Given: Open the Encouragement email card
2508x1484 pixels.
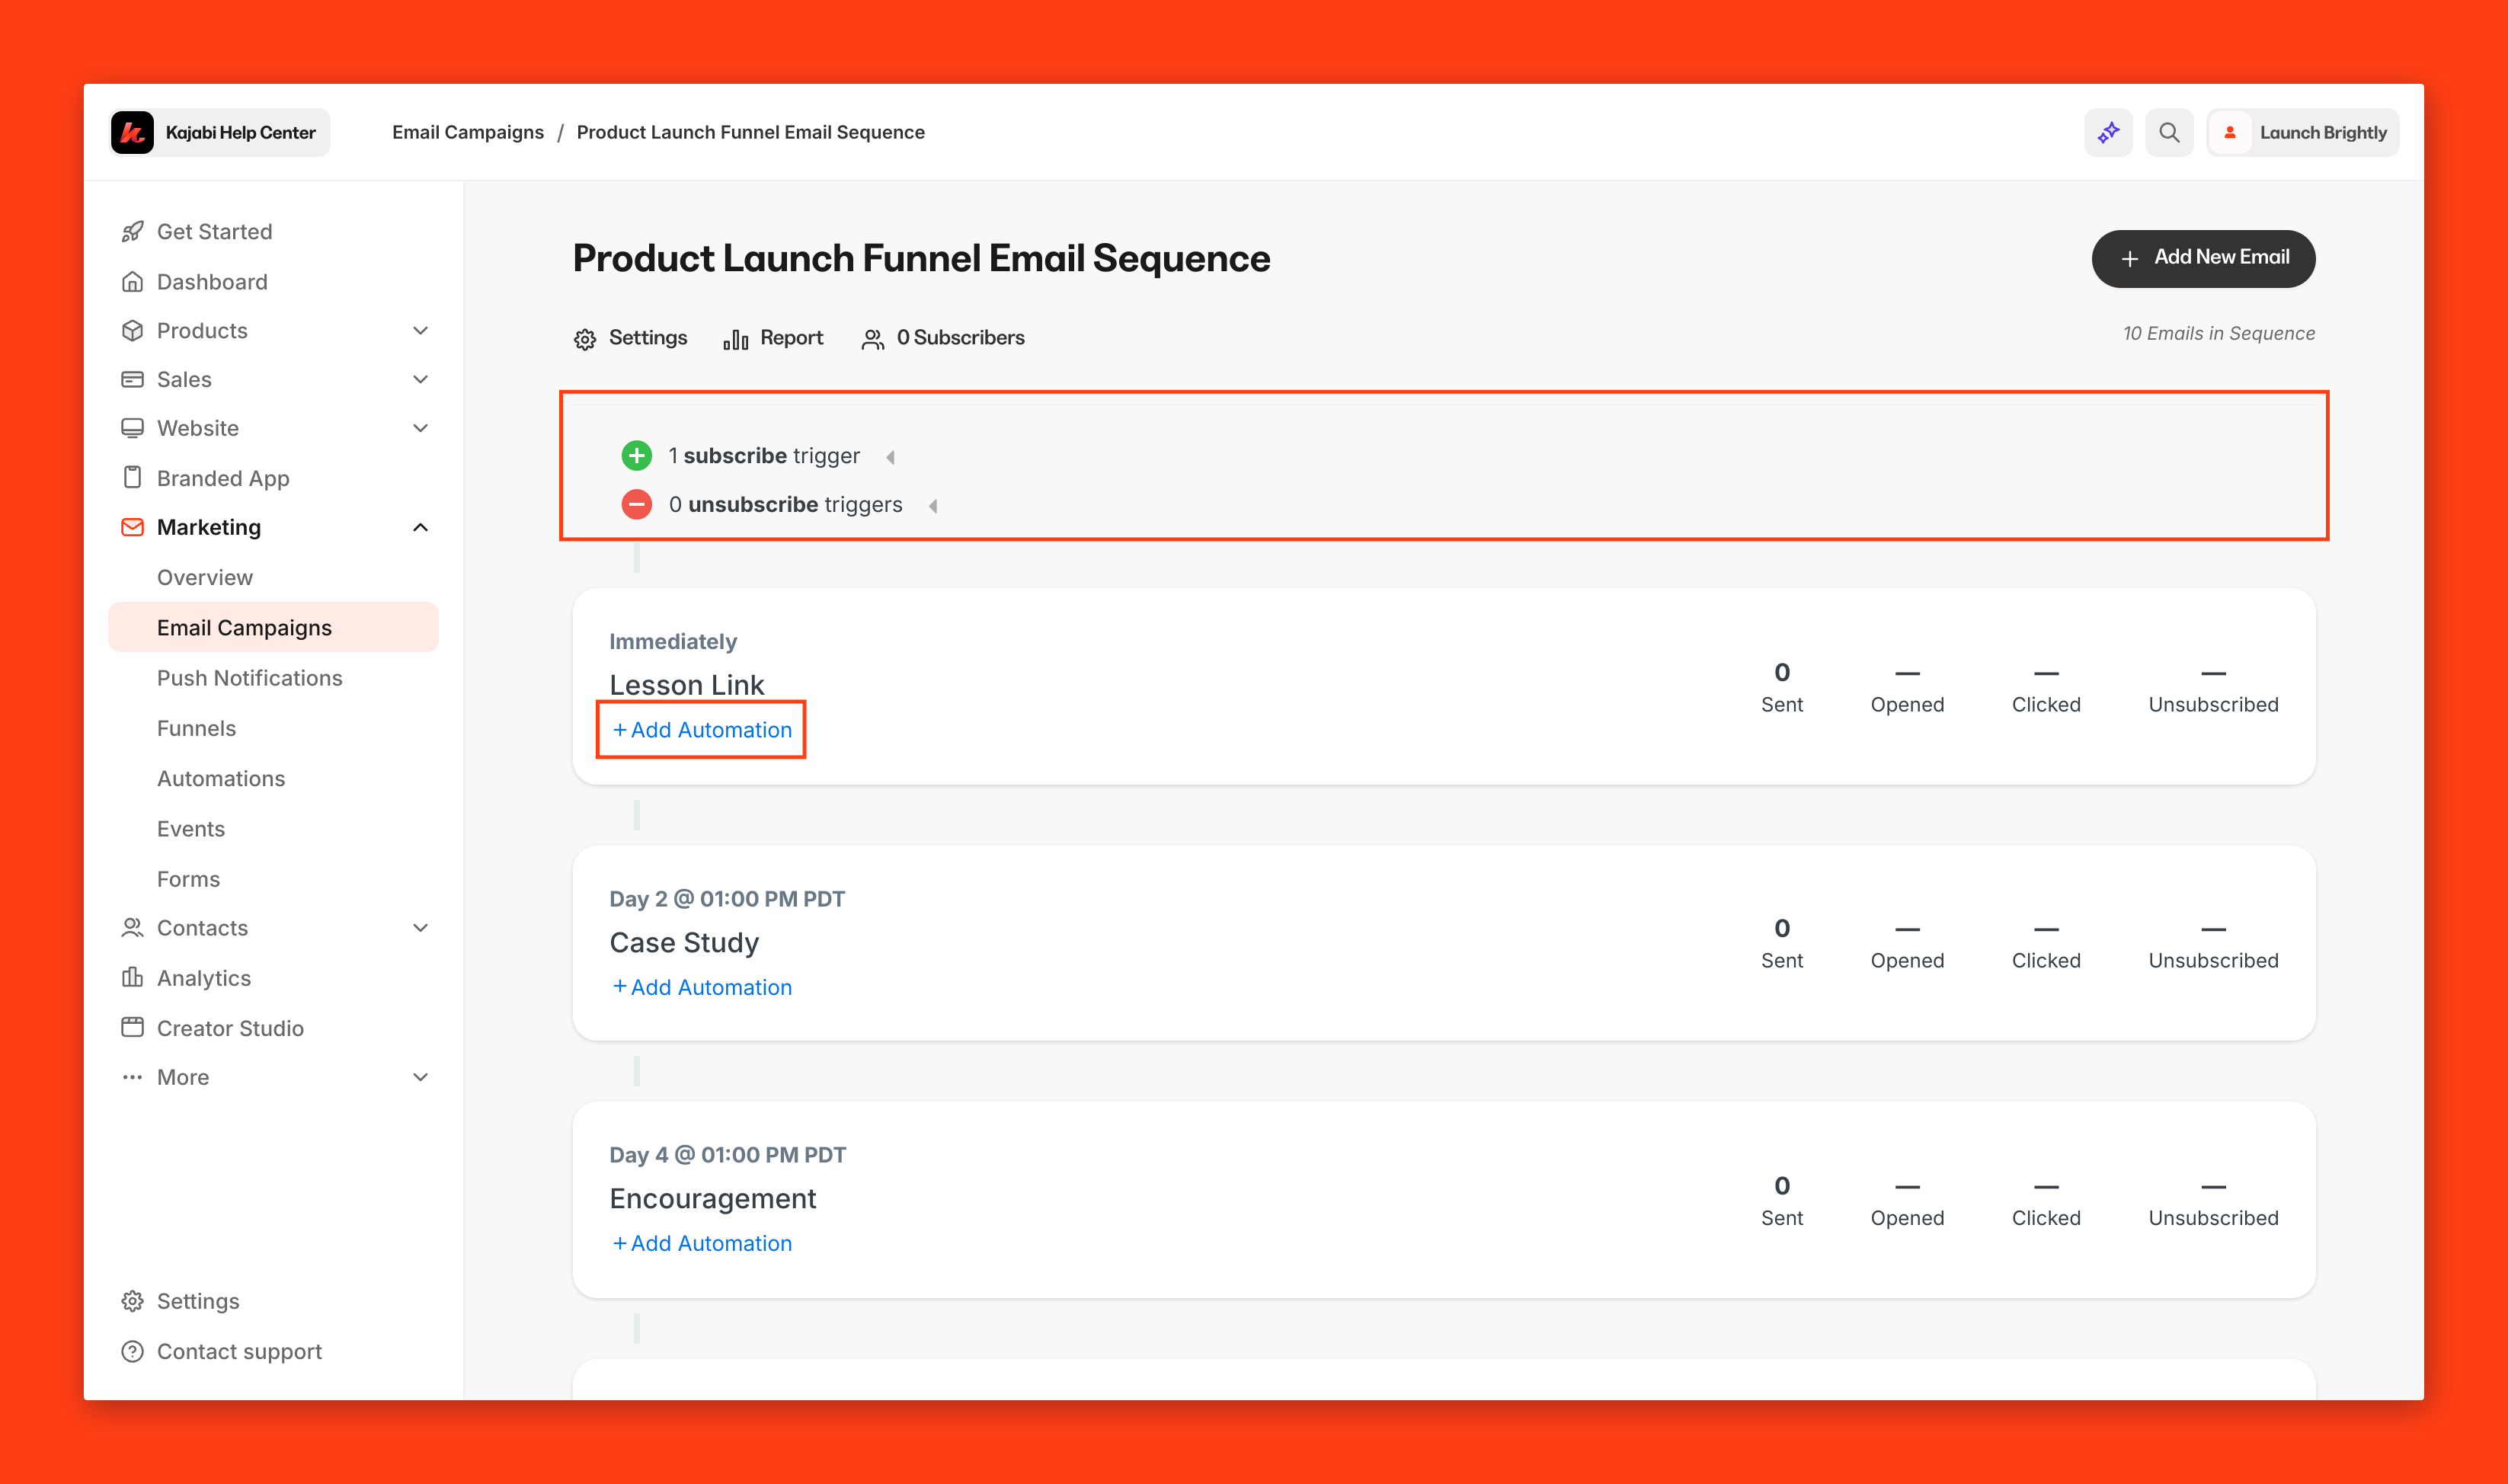Looking at the screenshot, I should [x=713, y=1198].
